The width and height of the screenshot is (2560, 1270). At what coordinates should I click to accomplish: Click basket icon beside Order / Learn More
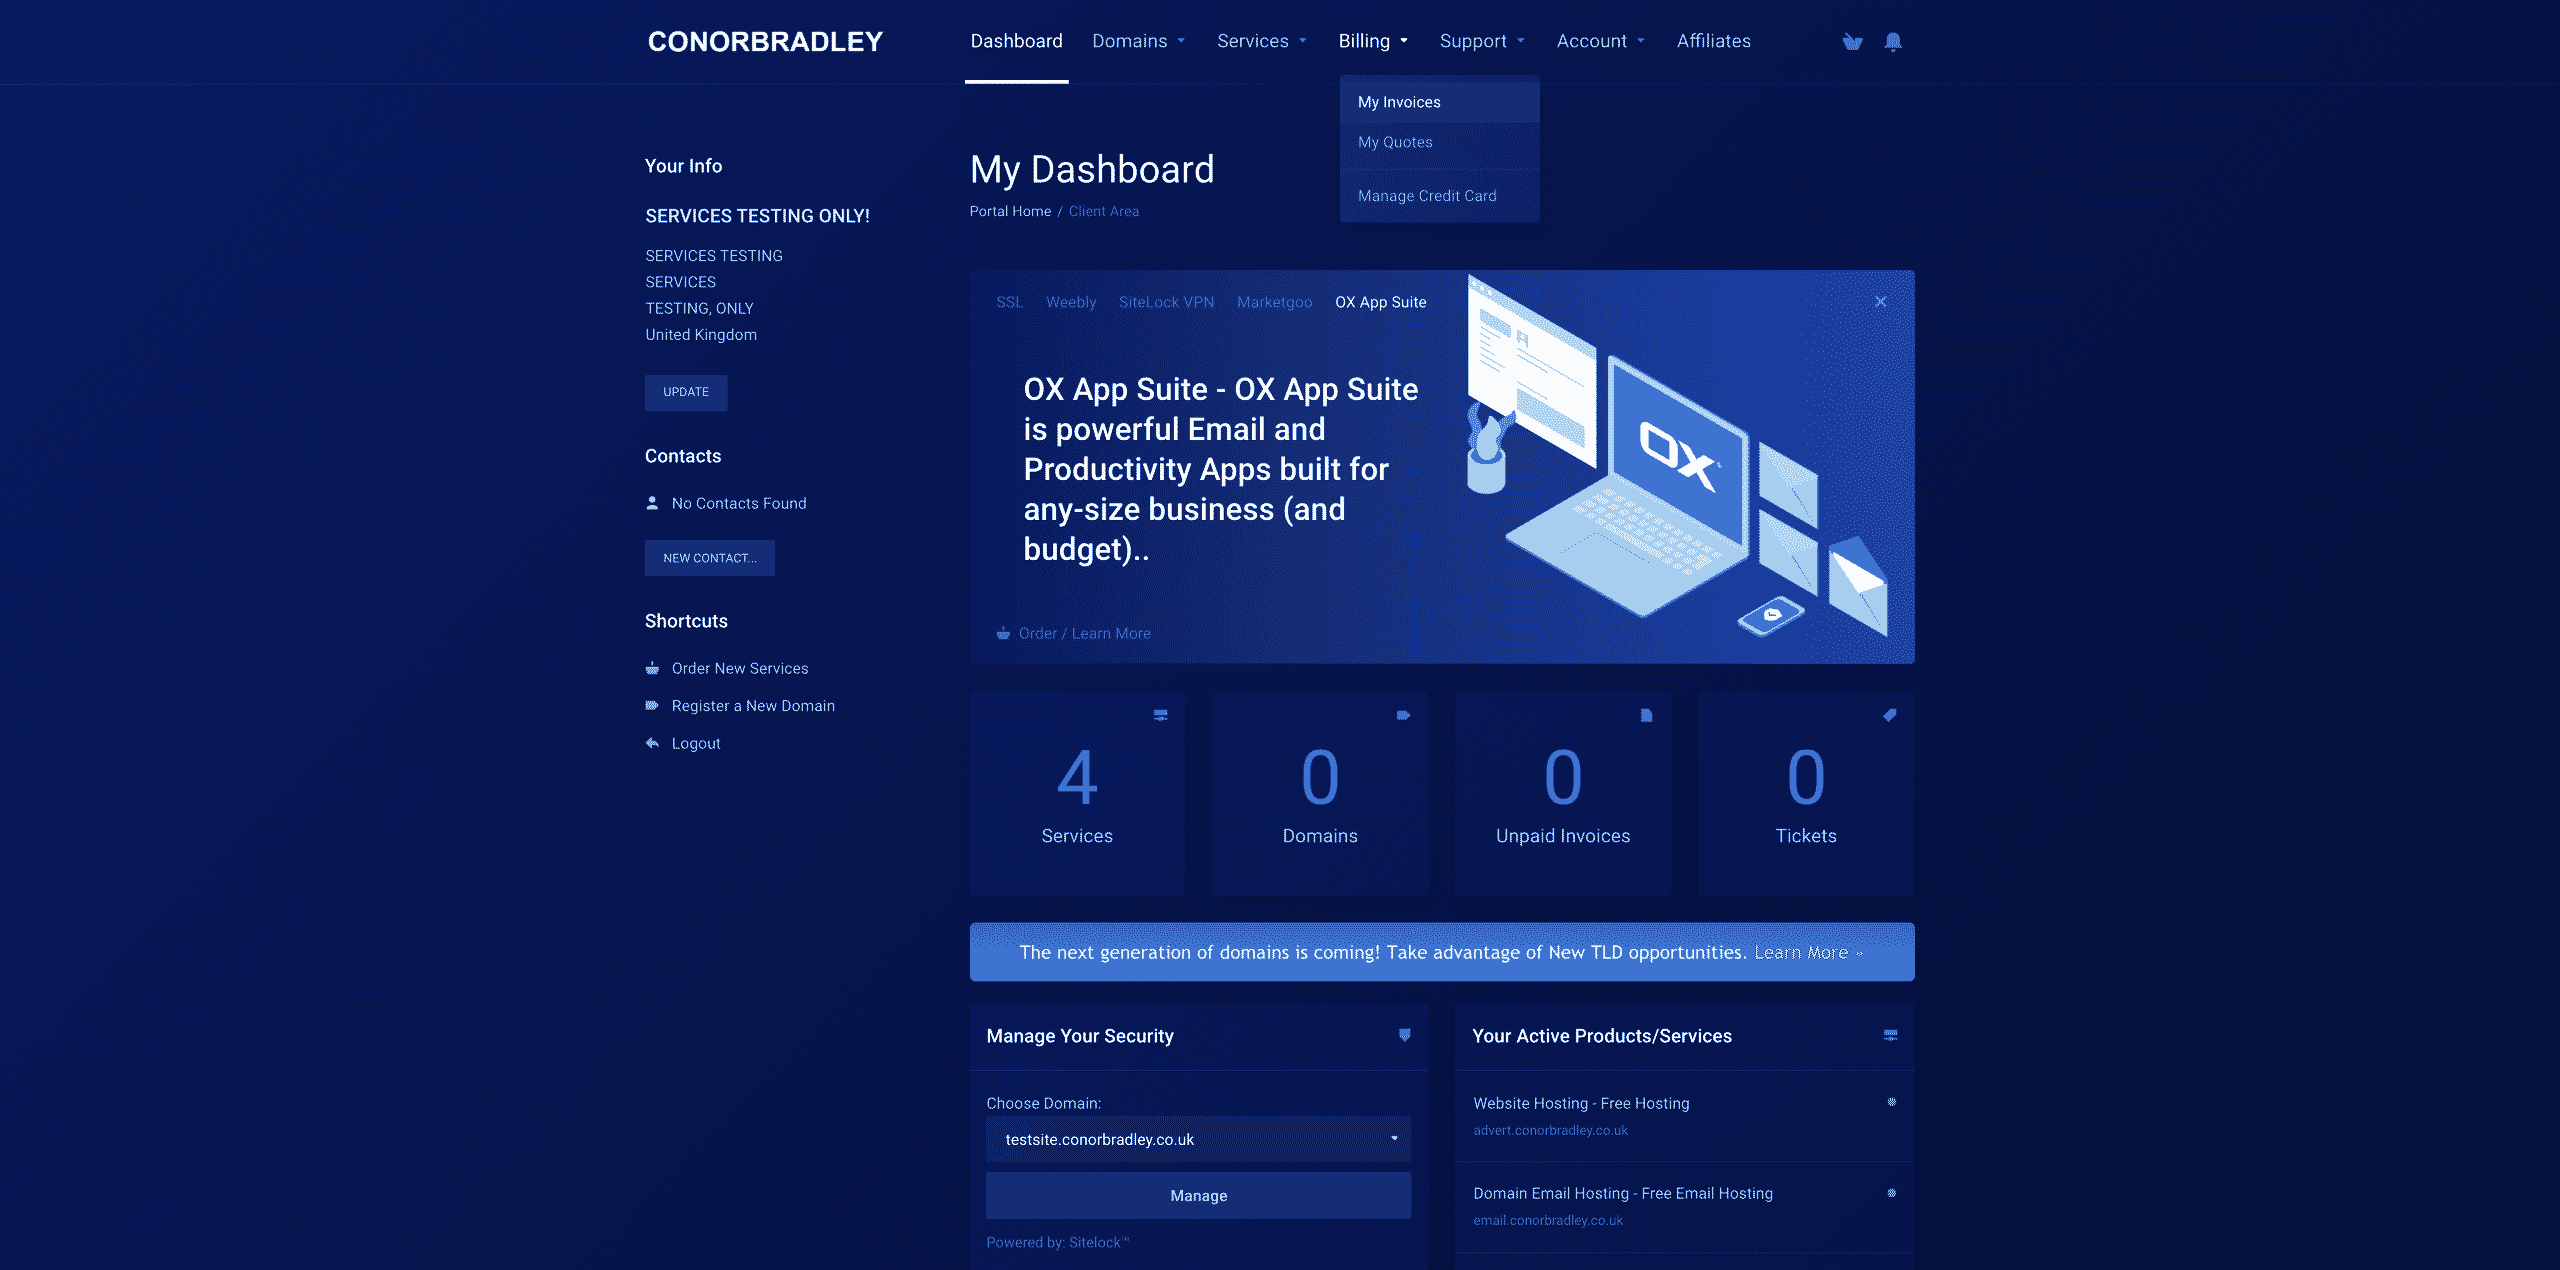click(1003, 633)
